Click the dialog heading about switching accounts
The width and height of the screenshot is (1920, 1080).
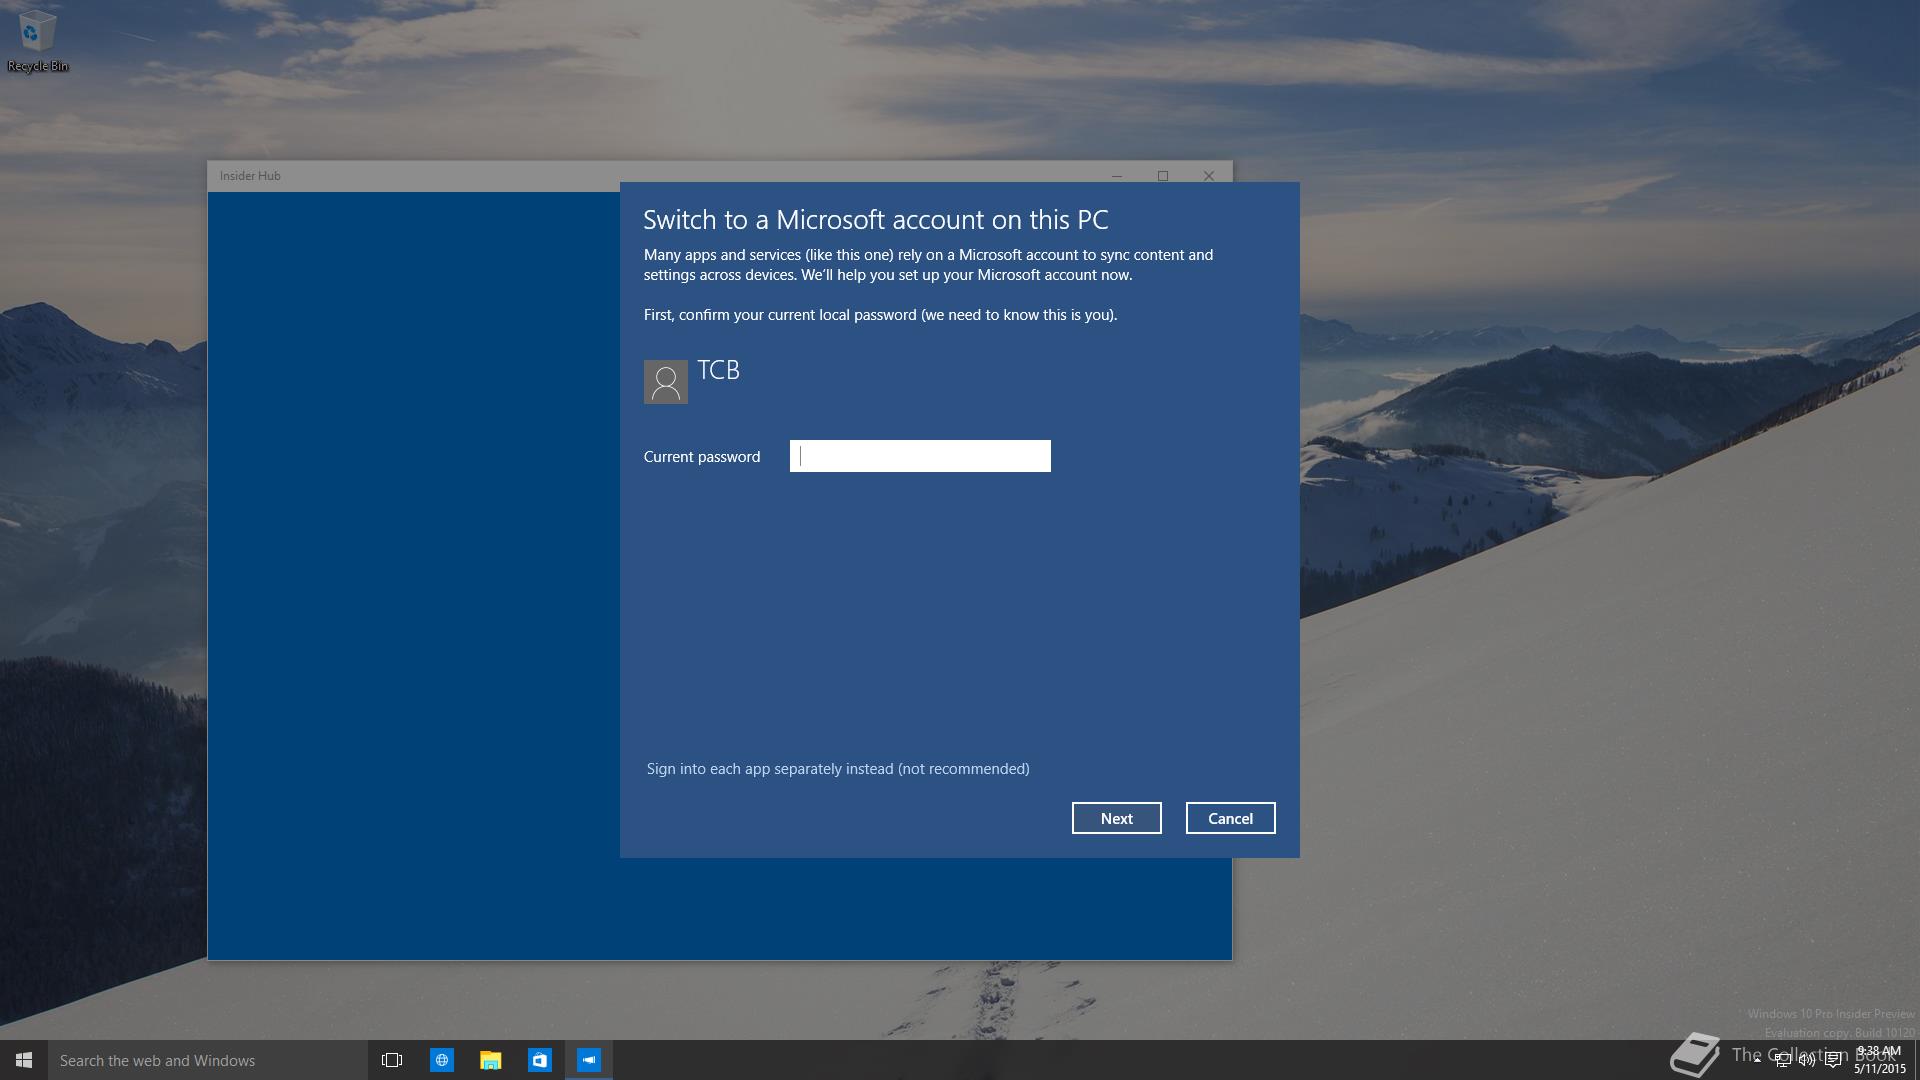pyautogui.click(x=876, y=220)
